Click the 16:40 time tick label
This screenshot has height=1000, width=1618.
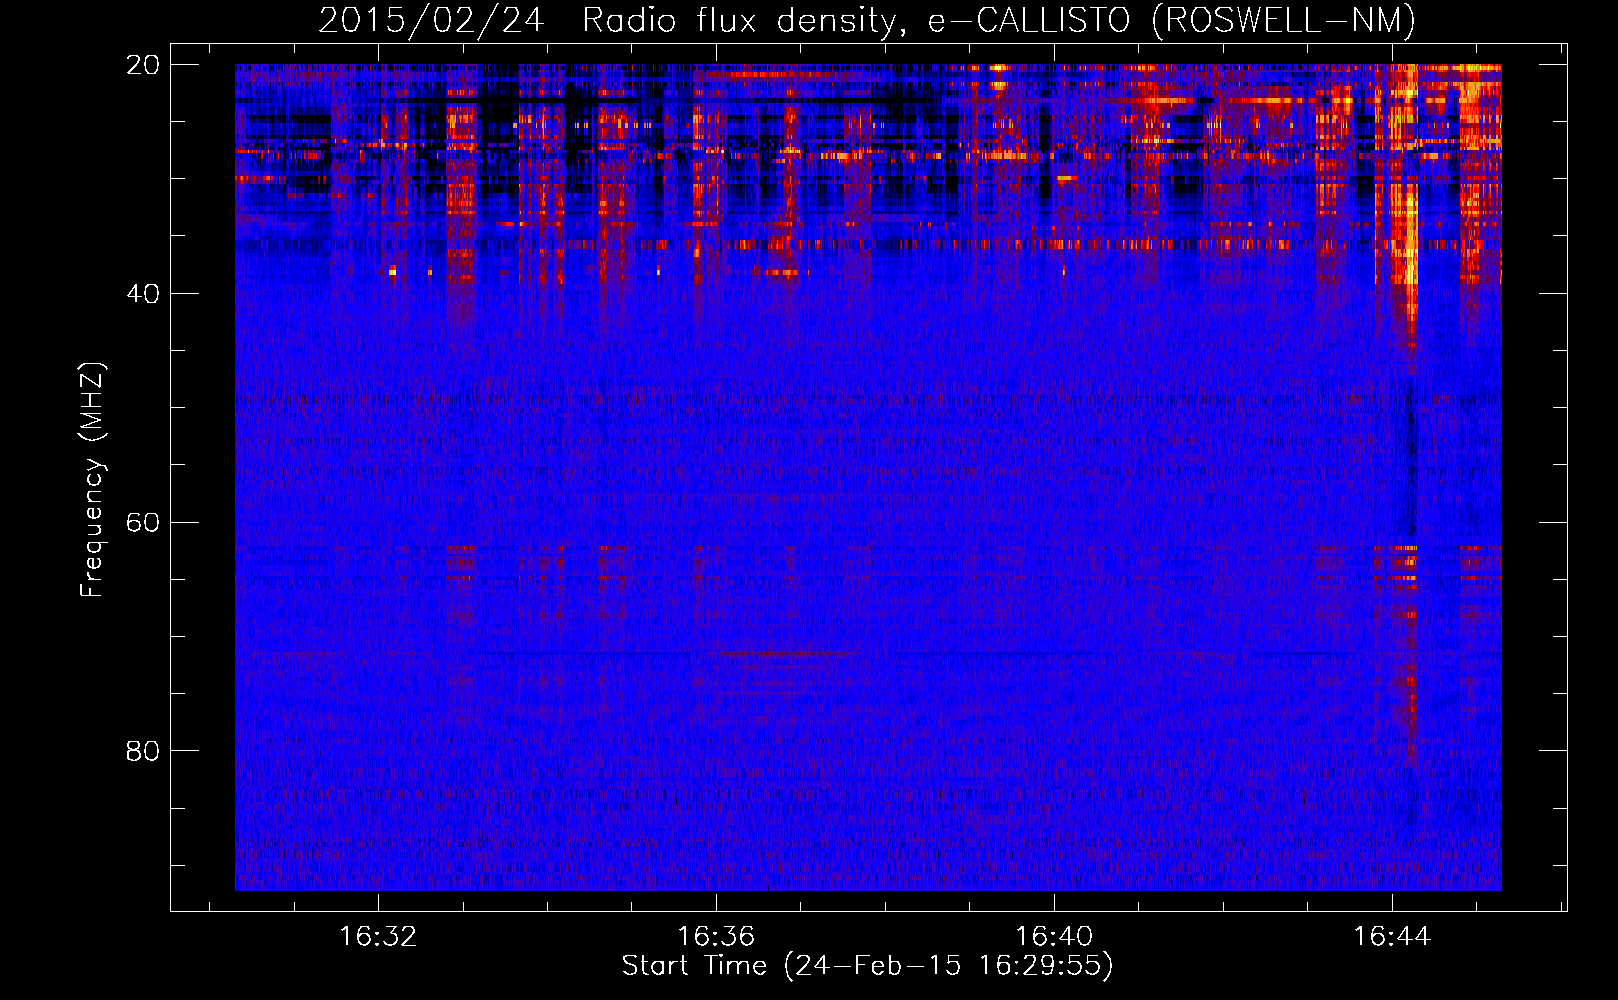coord(1054,937)
